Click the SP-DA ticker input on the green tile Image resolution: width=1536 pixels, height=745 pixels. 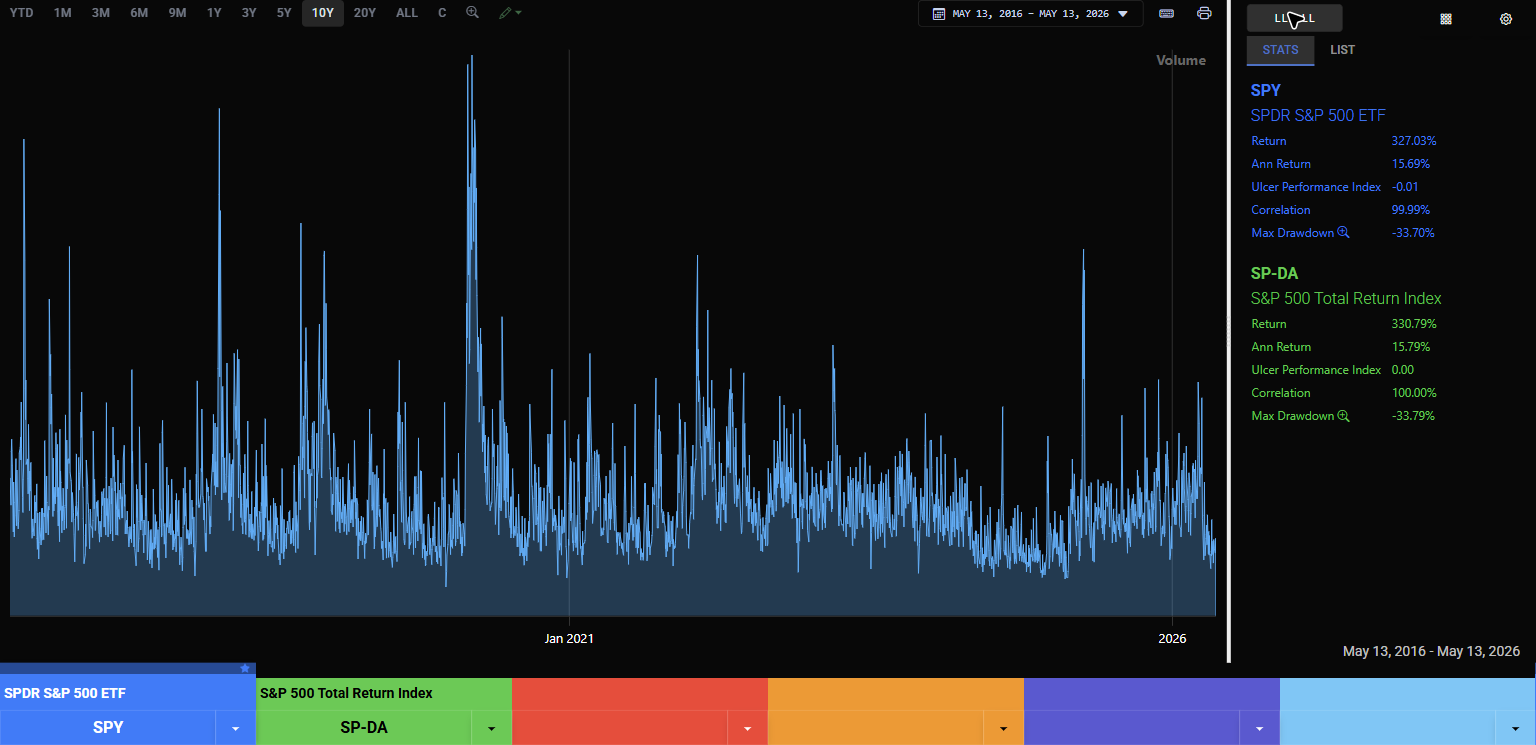(x=364, y=728)
